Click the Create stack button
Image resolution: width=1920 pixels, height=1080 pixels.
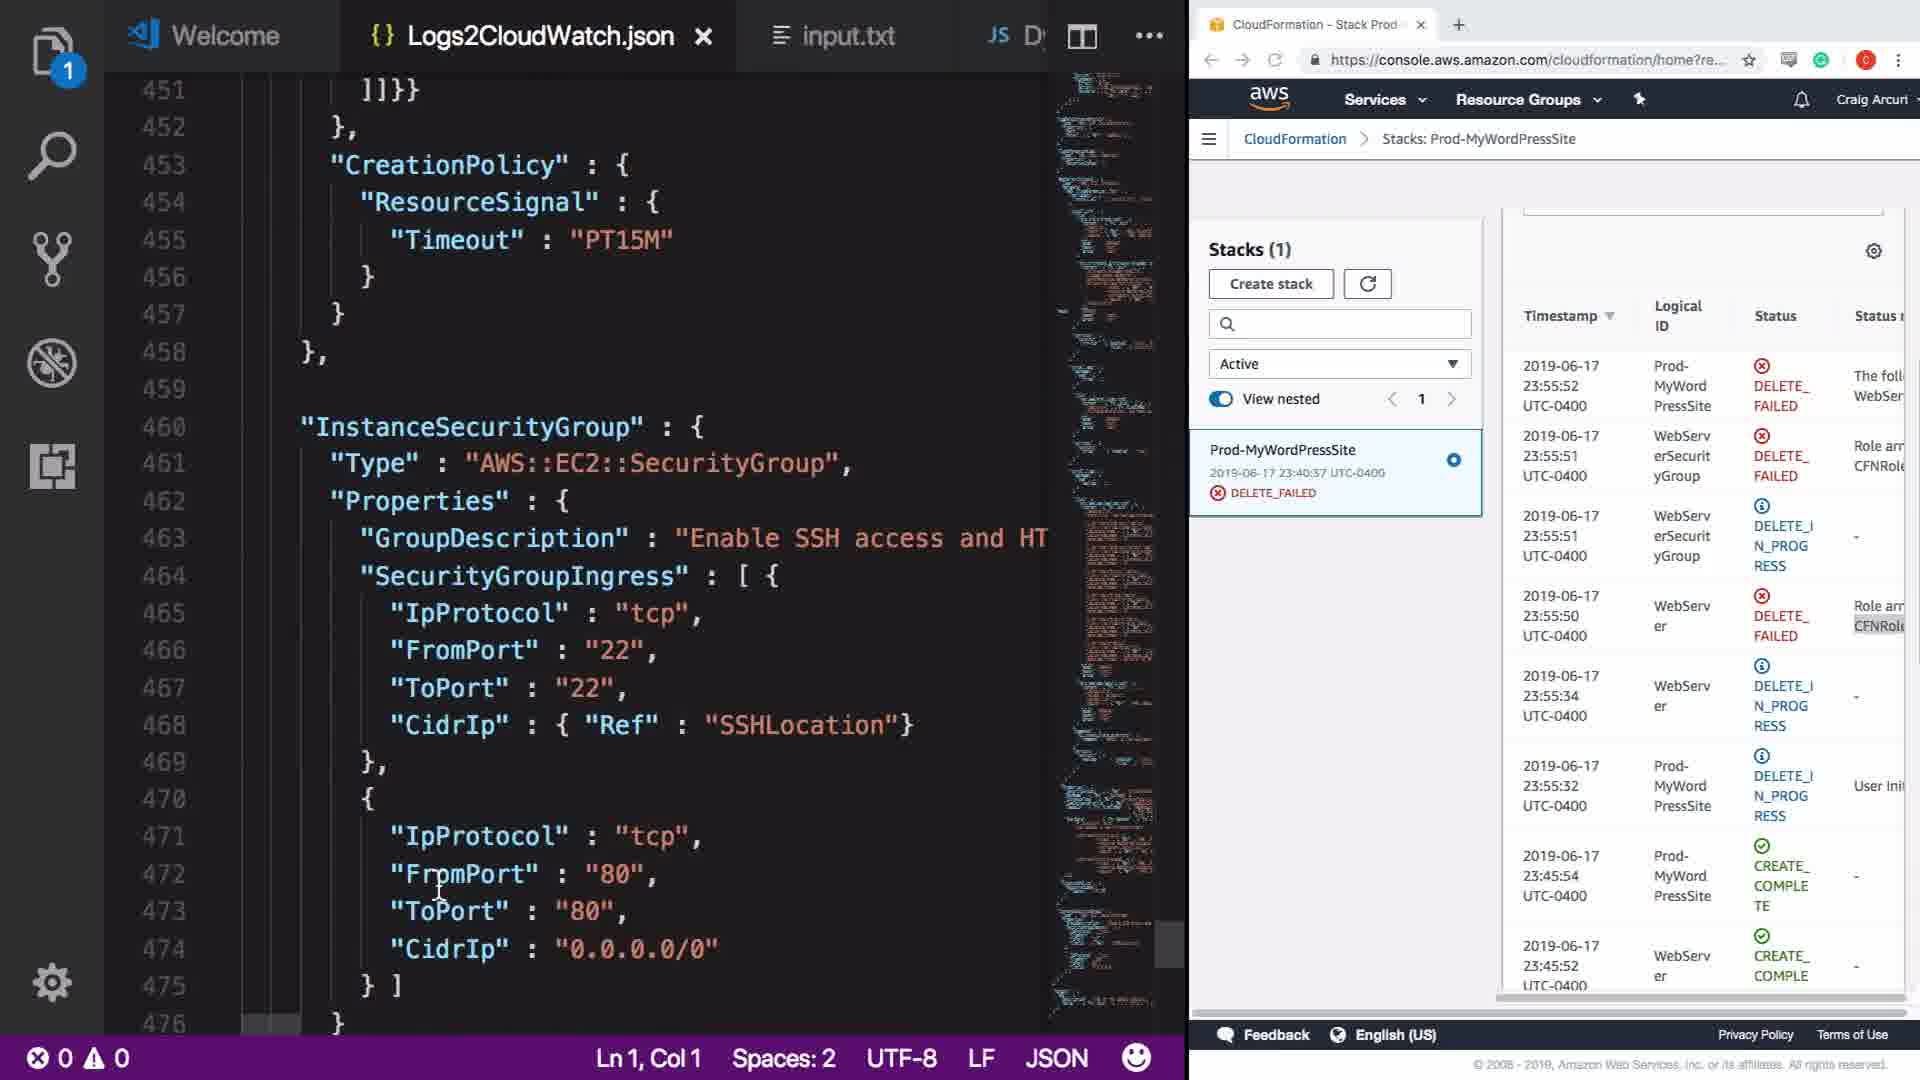(x=1270, y=284)
